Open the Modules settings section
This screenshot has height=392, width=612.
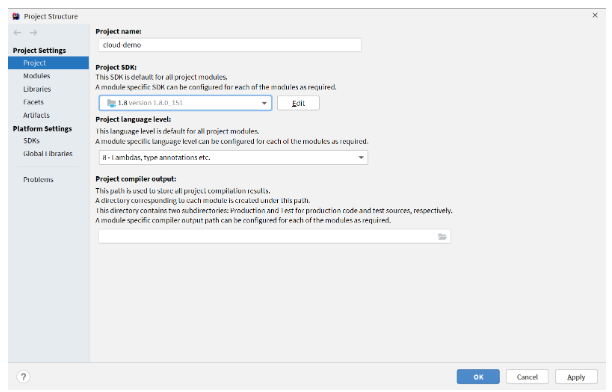tap(37, 76)
